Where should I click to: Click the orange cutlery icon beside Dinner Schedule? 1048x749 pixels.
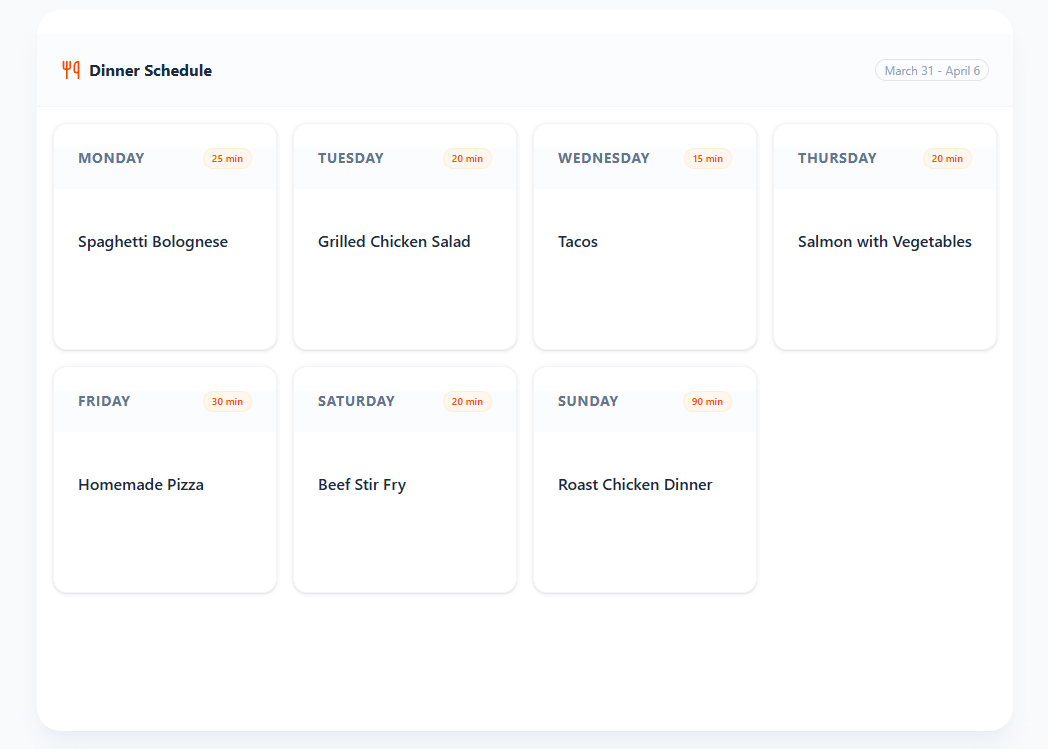pos(70,69)
